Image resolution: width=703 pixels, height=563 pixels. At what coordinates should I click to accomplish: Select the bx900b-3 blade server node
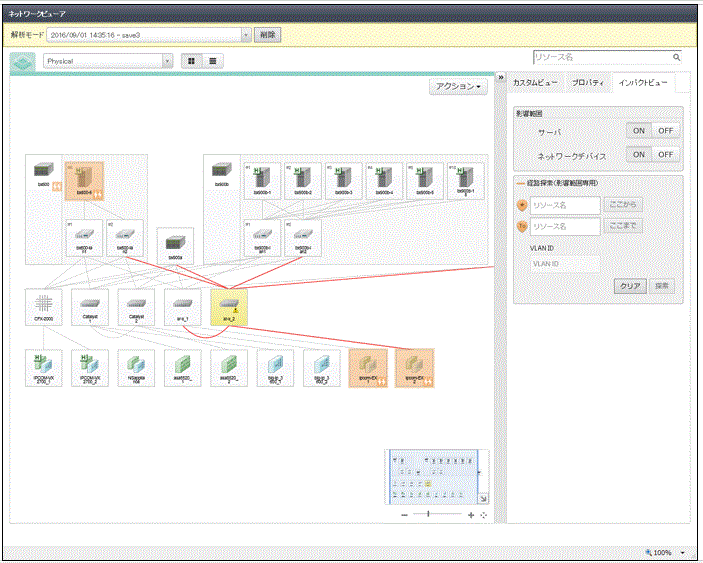tap(343, 181)
